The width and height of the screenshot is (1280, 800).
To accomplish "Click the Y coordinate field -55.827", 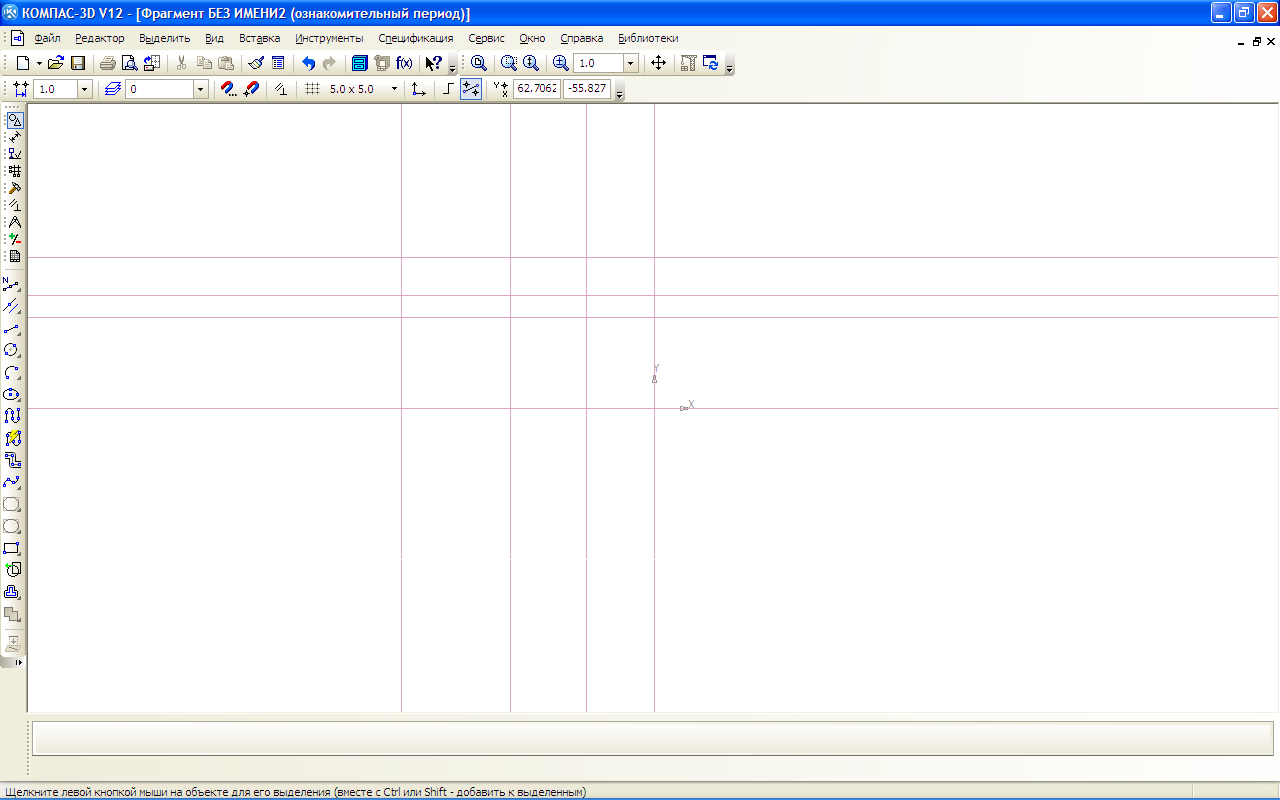I will pos(587,89).
